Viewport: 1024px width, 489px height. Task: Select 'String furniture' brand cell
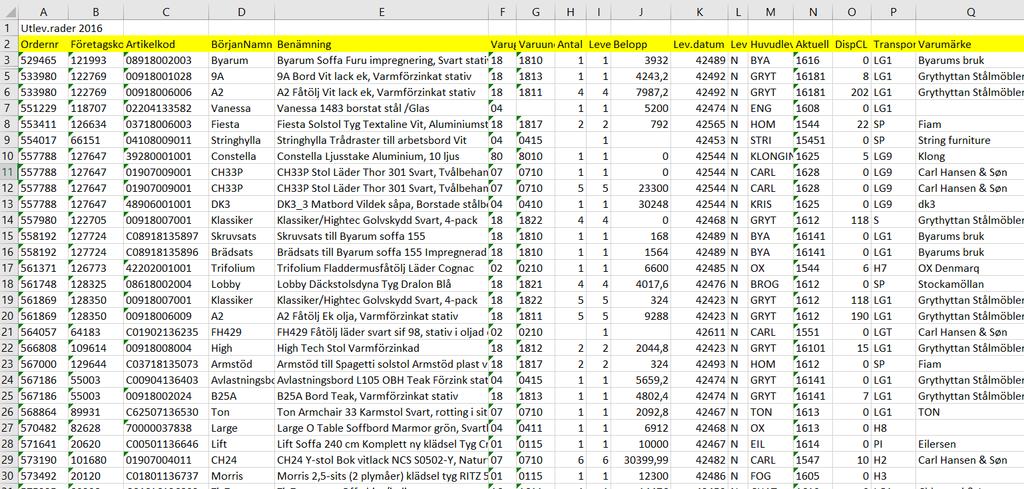pyautogui.click(x=970, y=140)
